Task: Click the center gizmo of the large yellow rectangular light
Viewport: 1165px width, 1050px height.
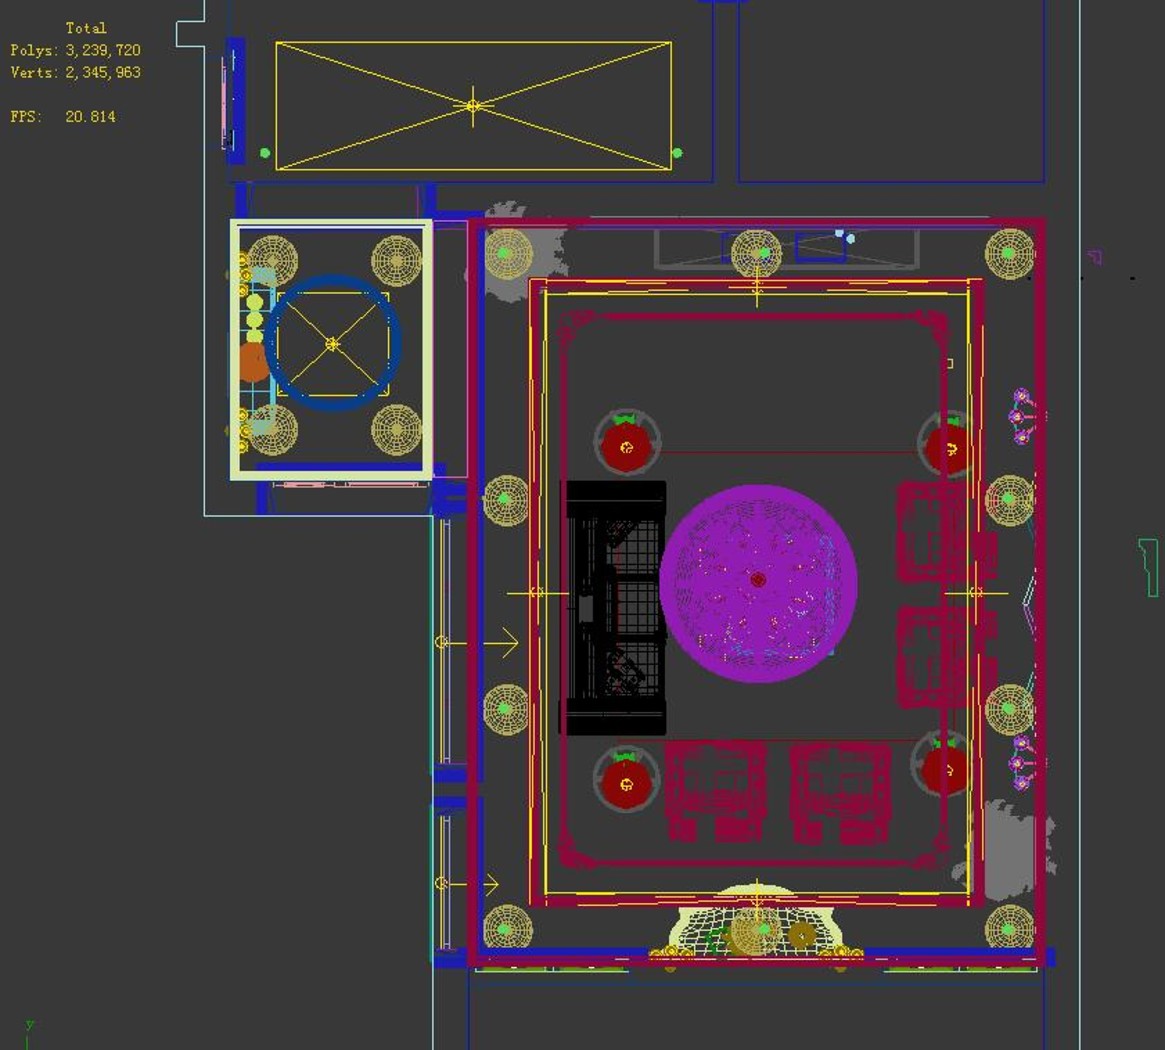Action: tap(473, 106)
